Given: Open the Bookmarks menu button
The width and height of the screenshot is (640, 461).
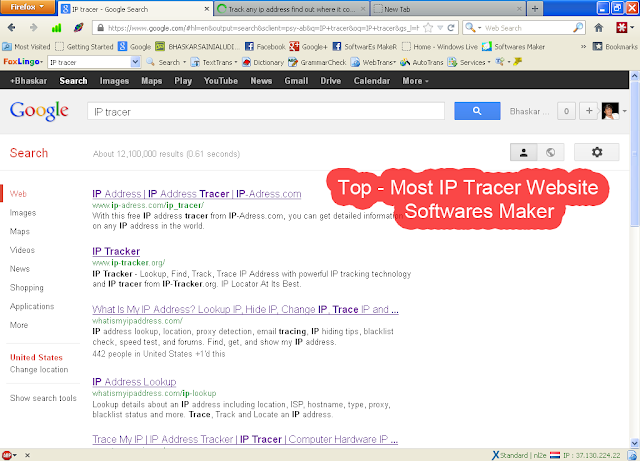Looking at the screenshot, I should 615,47.
